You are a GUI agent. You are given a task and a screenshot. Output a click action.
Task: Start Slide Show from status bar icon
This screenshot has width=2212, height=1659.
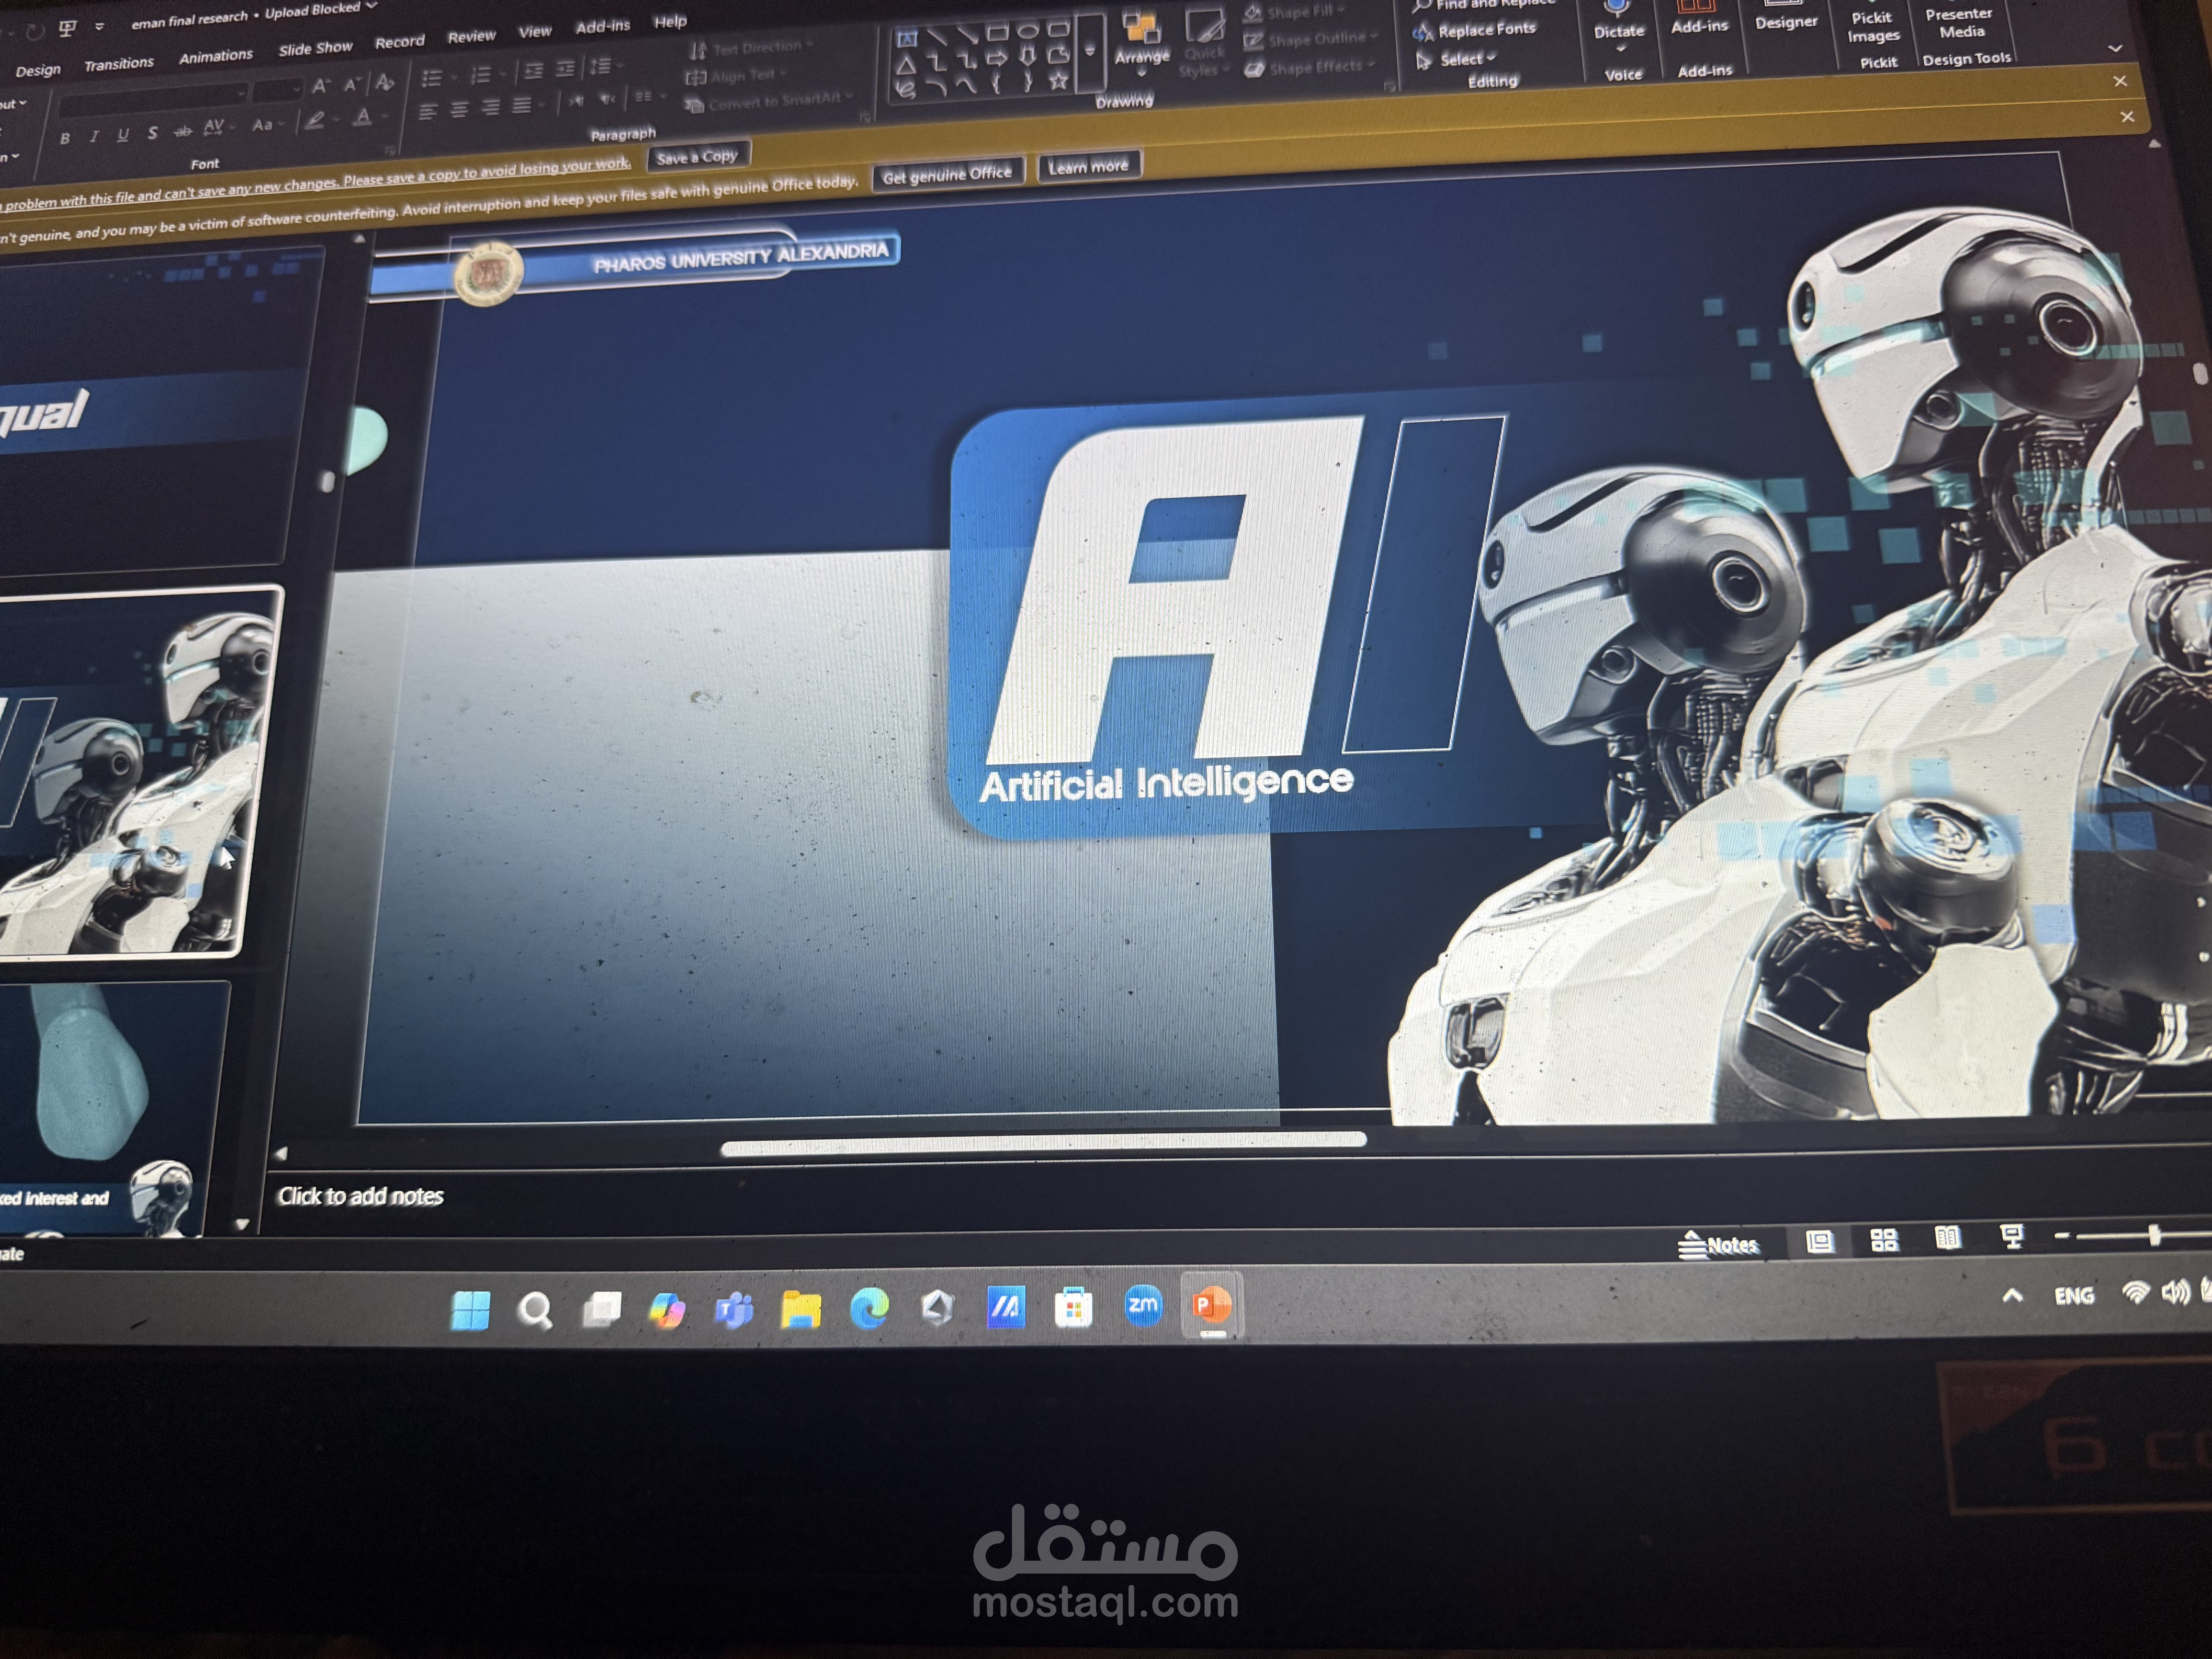coord(2012,1236)
